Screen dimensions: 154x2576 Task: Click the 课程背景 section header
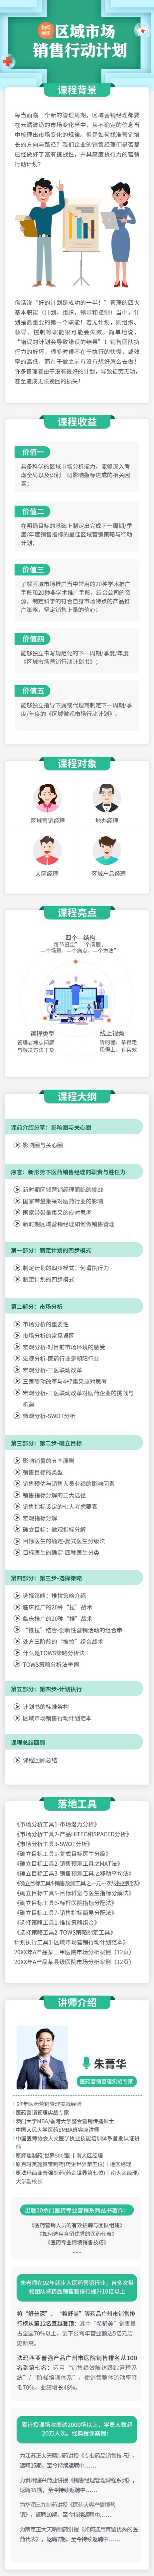click(77, 90)
